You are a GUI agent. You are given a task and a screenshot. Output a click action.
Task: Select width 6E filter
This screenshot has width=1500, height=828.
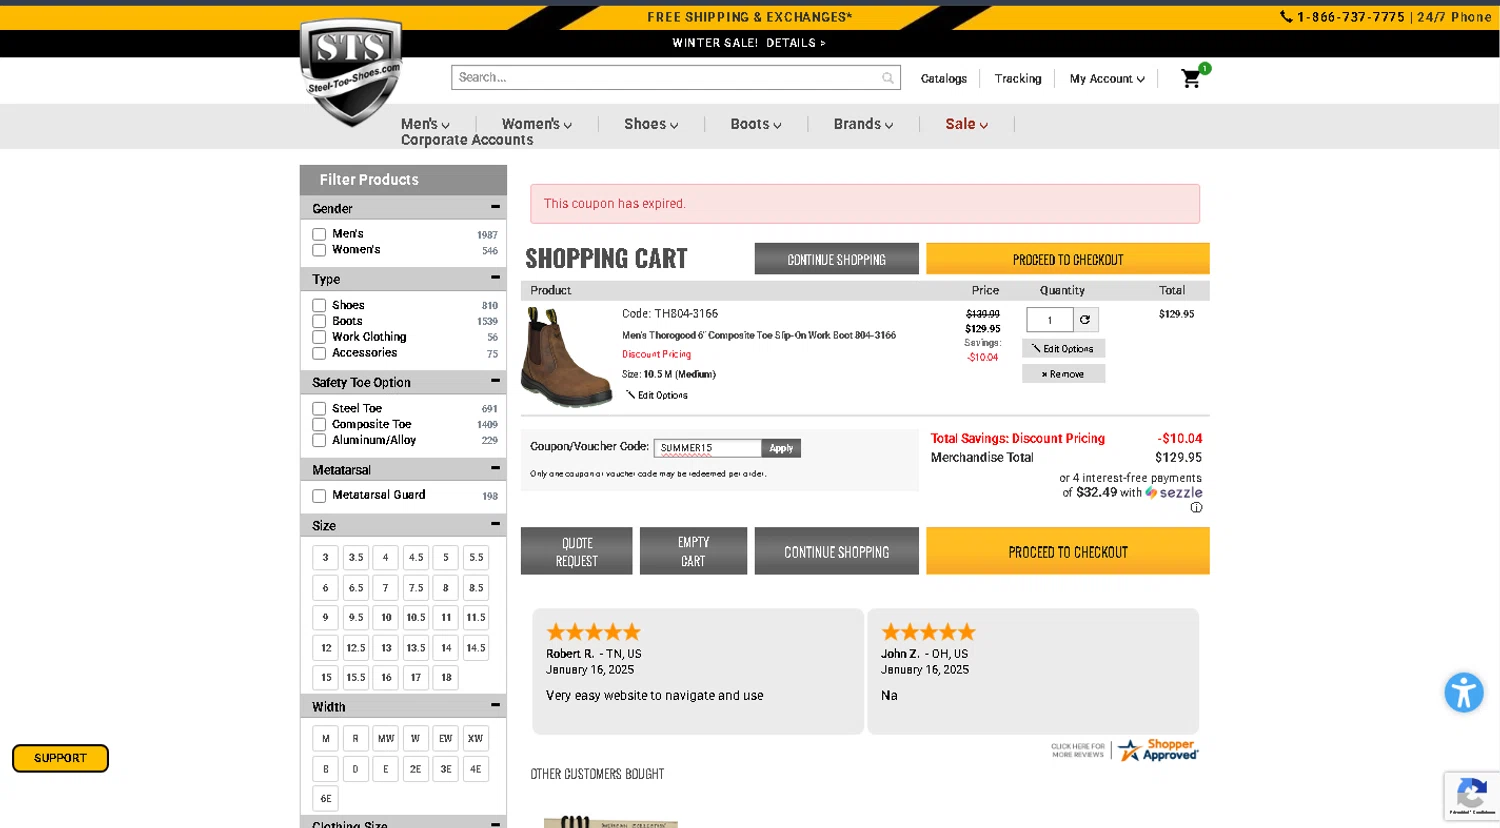(326, 799)
